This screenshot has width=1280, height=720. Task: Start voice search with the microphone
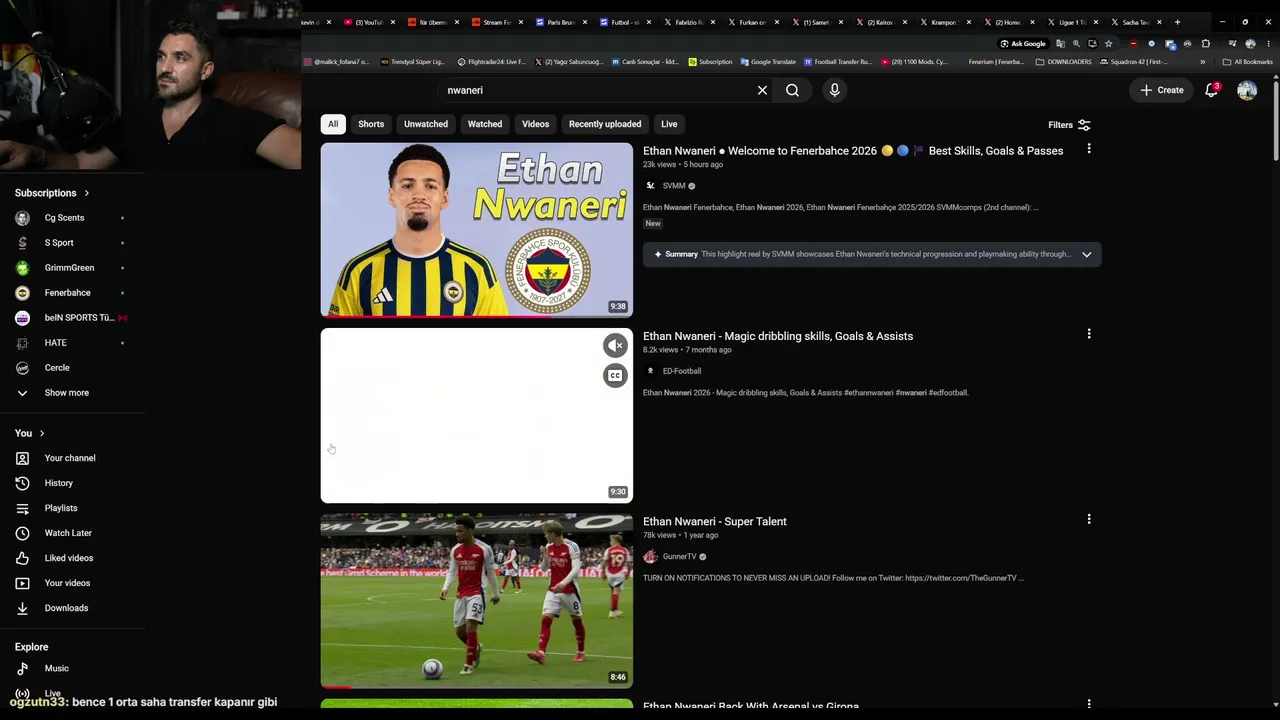(x=834, y=90)
